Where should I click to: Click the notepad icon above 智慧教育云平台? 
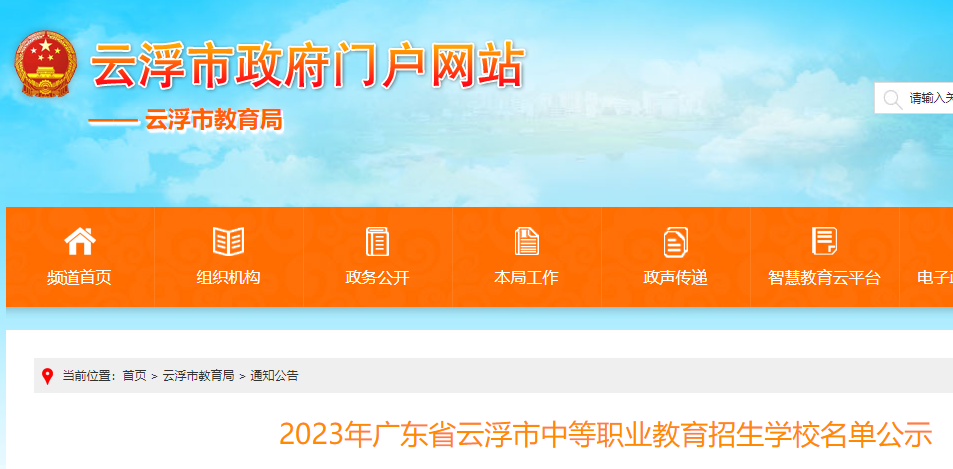(824, 241)
